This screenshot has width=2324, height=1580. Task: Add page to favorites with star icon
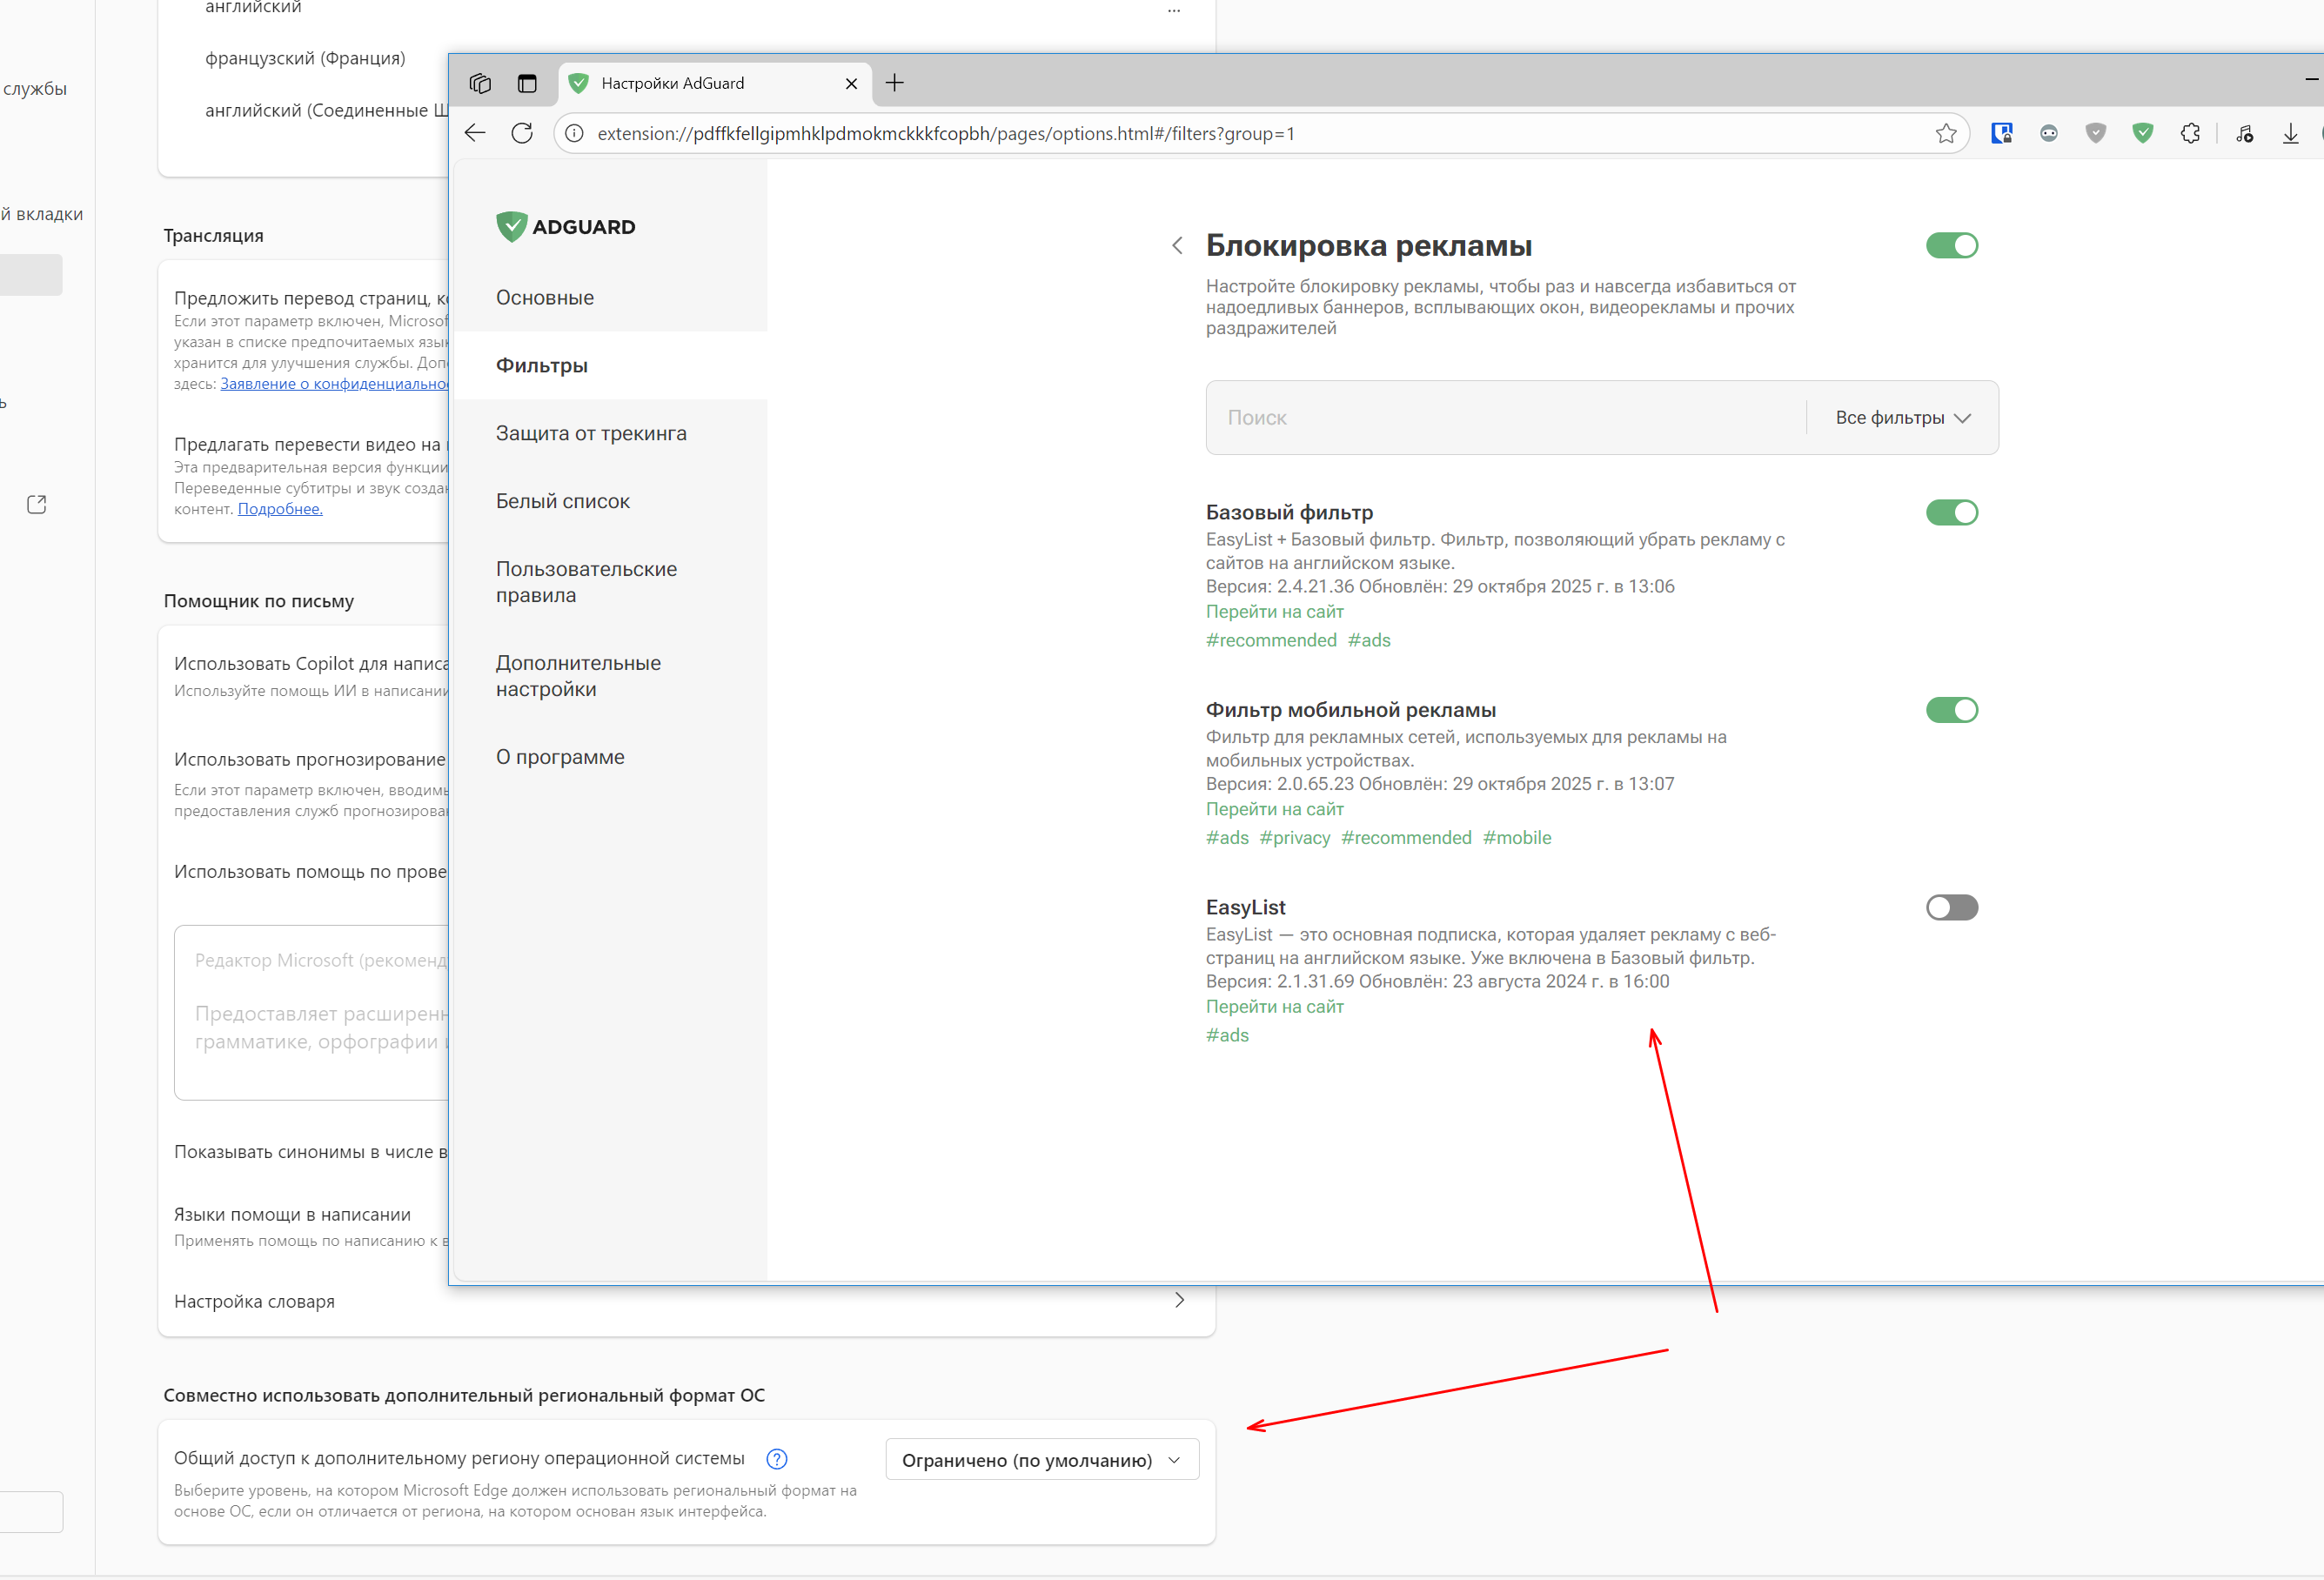1945,133
